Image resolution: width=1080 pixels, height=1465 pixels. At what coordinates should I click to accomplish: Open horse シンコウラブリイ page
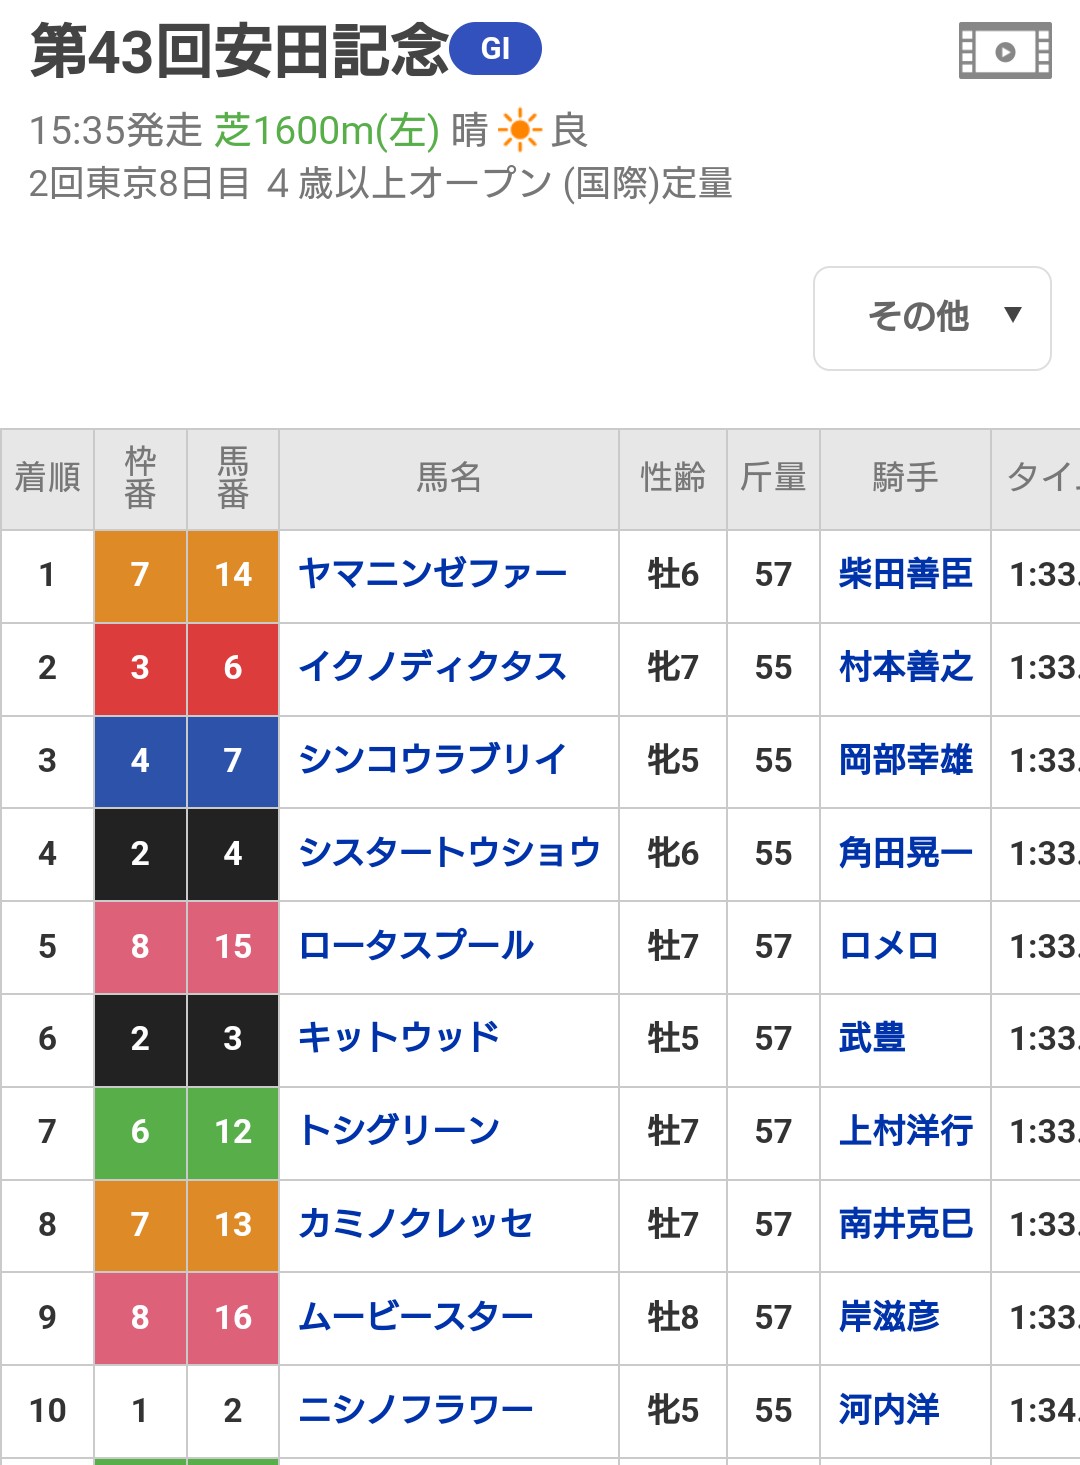[x=432, y=760]
